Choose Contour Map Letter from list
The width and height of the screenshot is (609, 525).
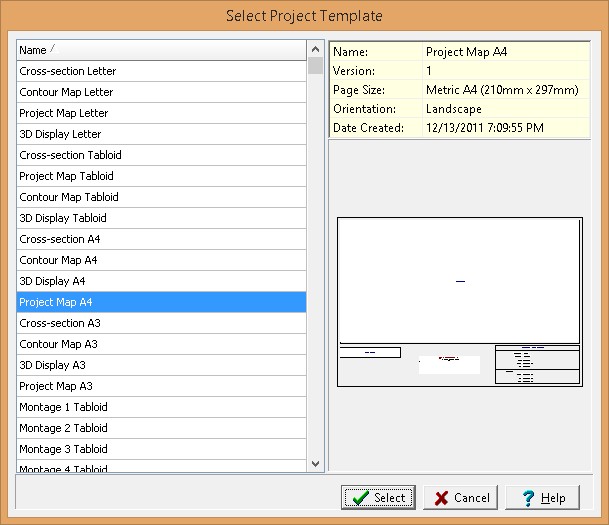coord(67,92)
